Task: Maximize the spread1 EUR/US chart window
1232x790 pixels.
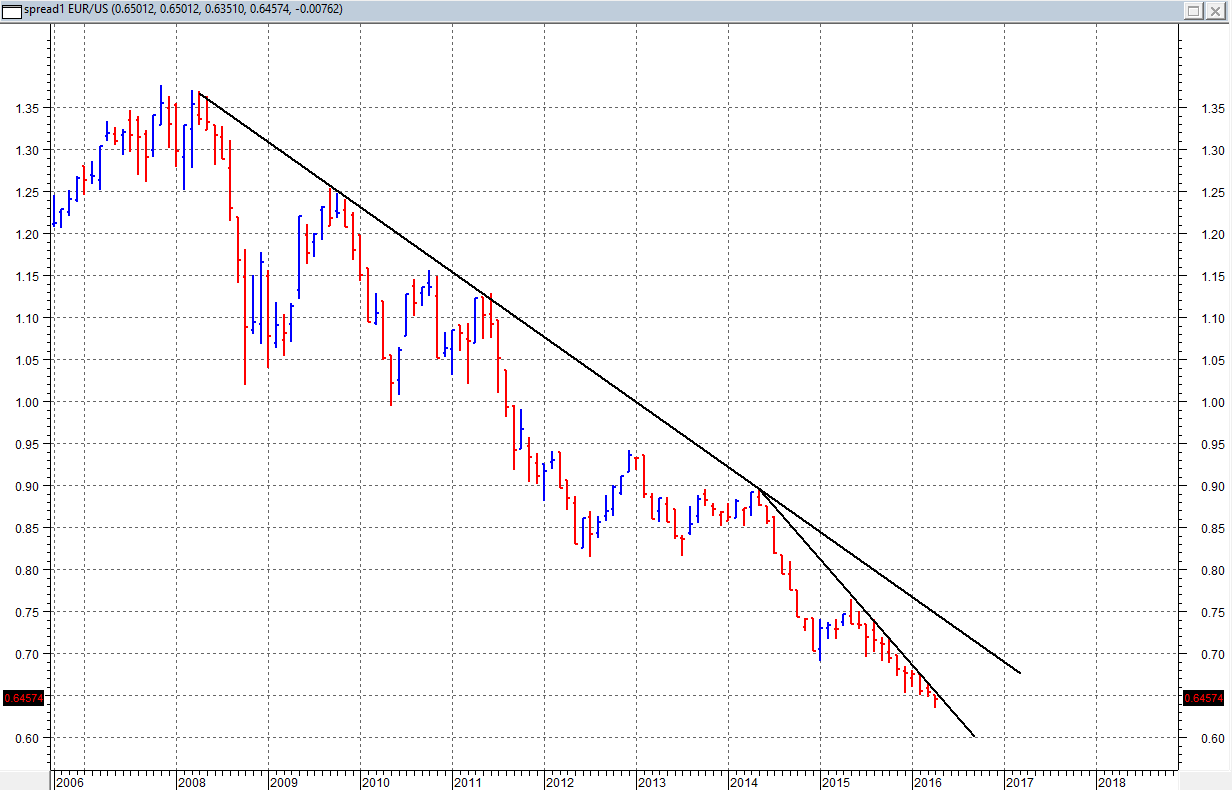Action: click(1194, 10)
